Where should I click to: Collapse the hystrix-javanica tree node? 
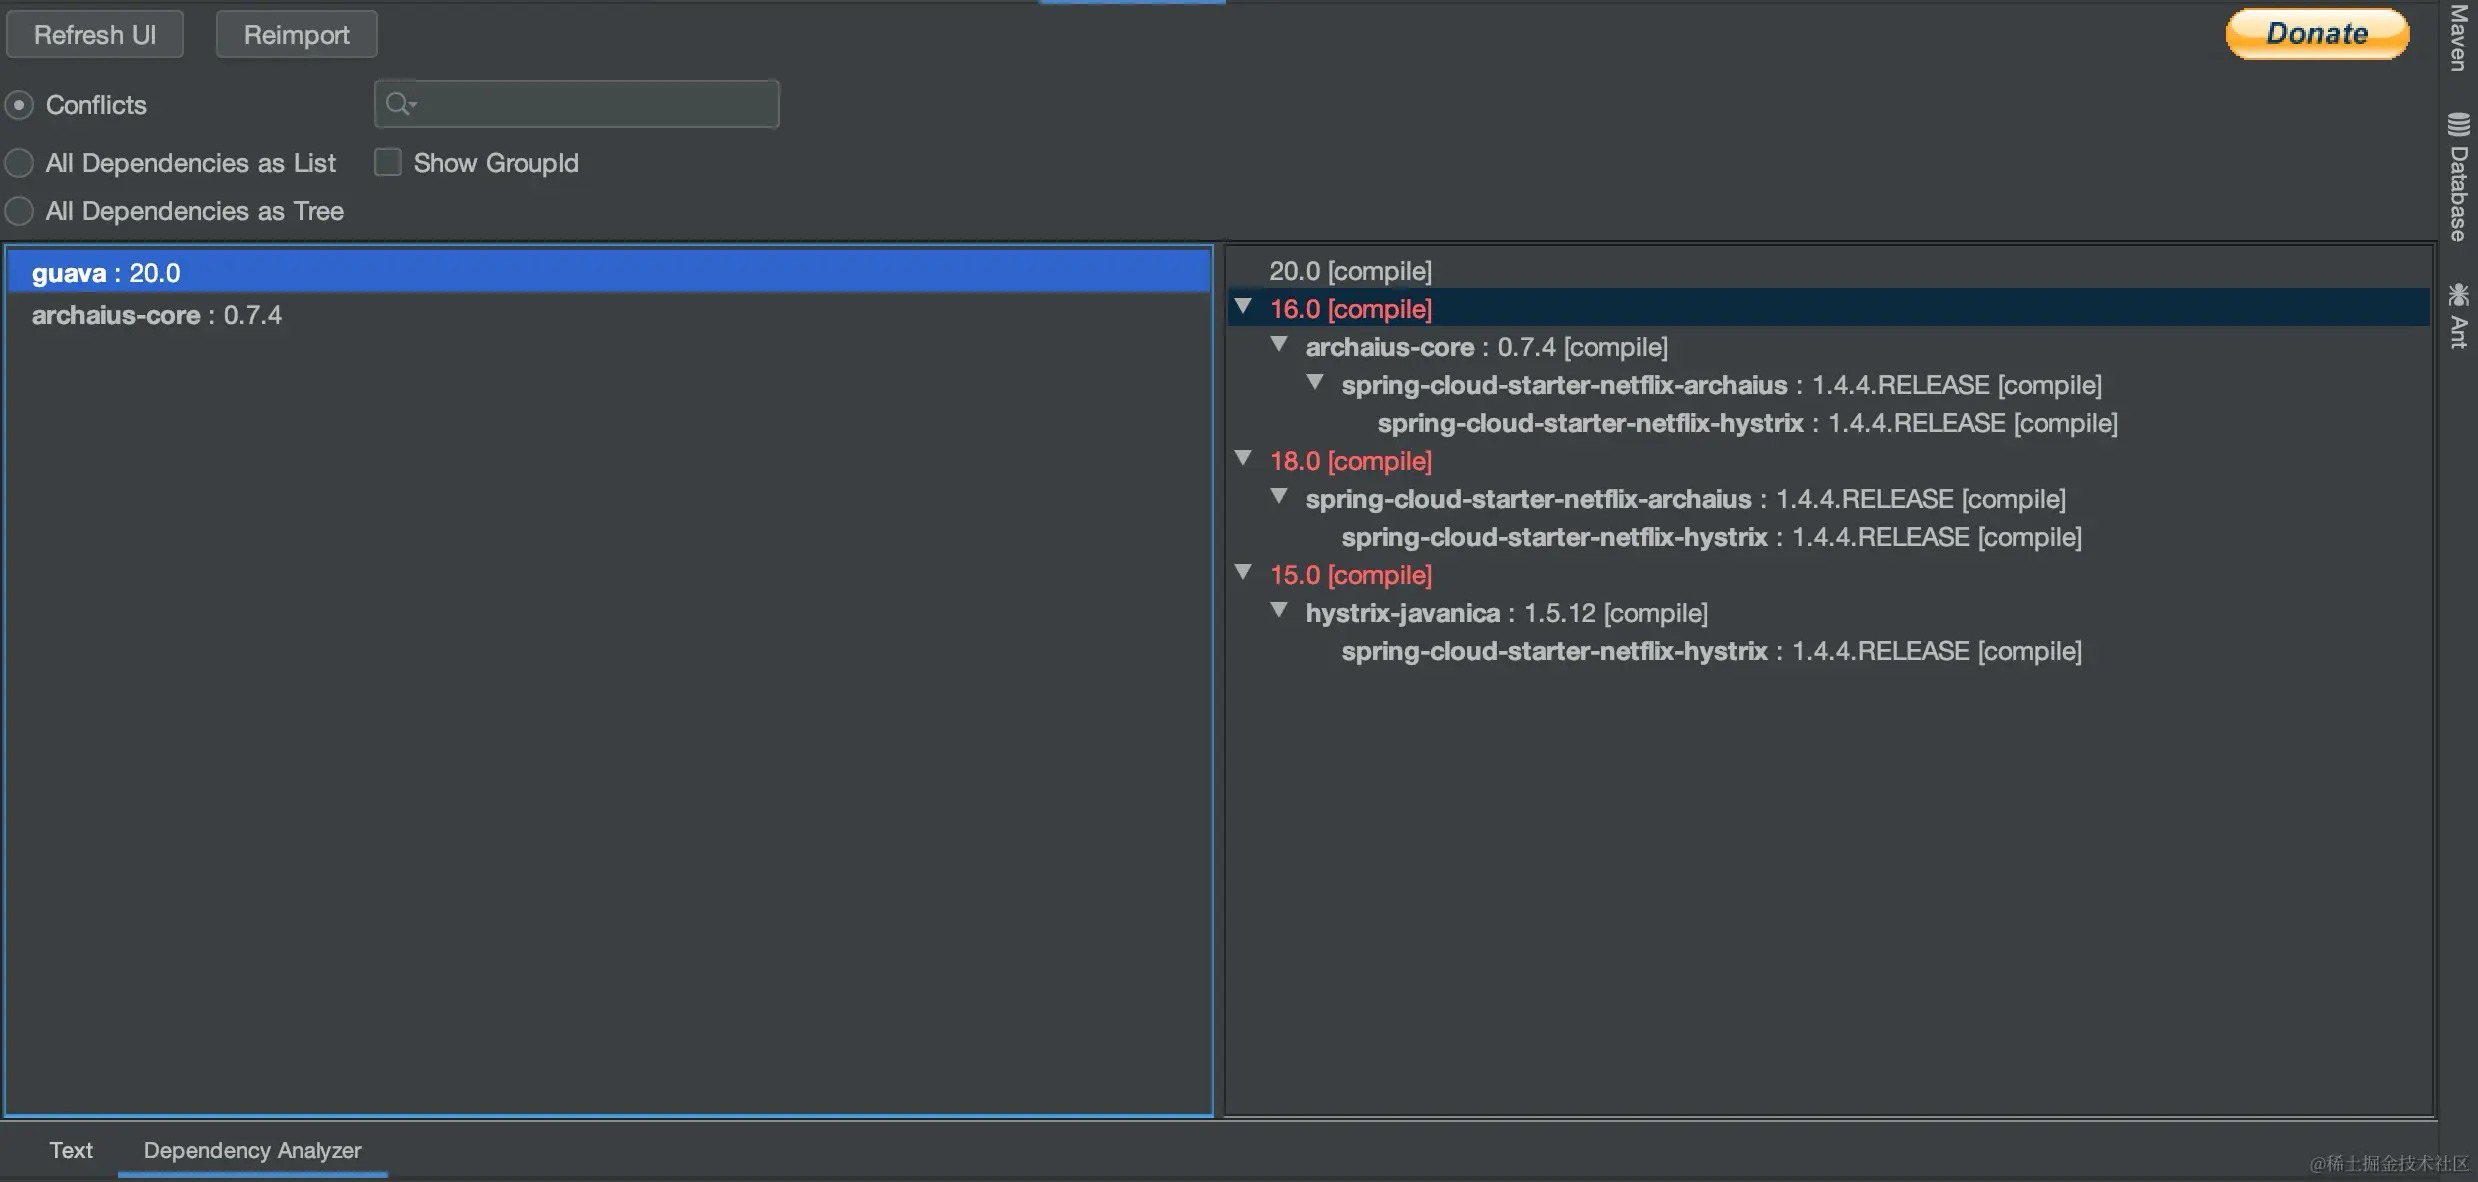1279,611
